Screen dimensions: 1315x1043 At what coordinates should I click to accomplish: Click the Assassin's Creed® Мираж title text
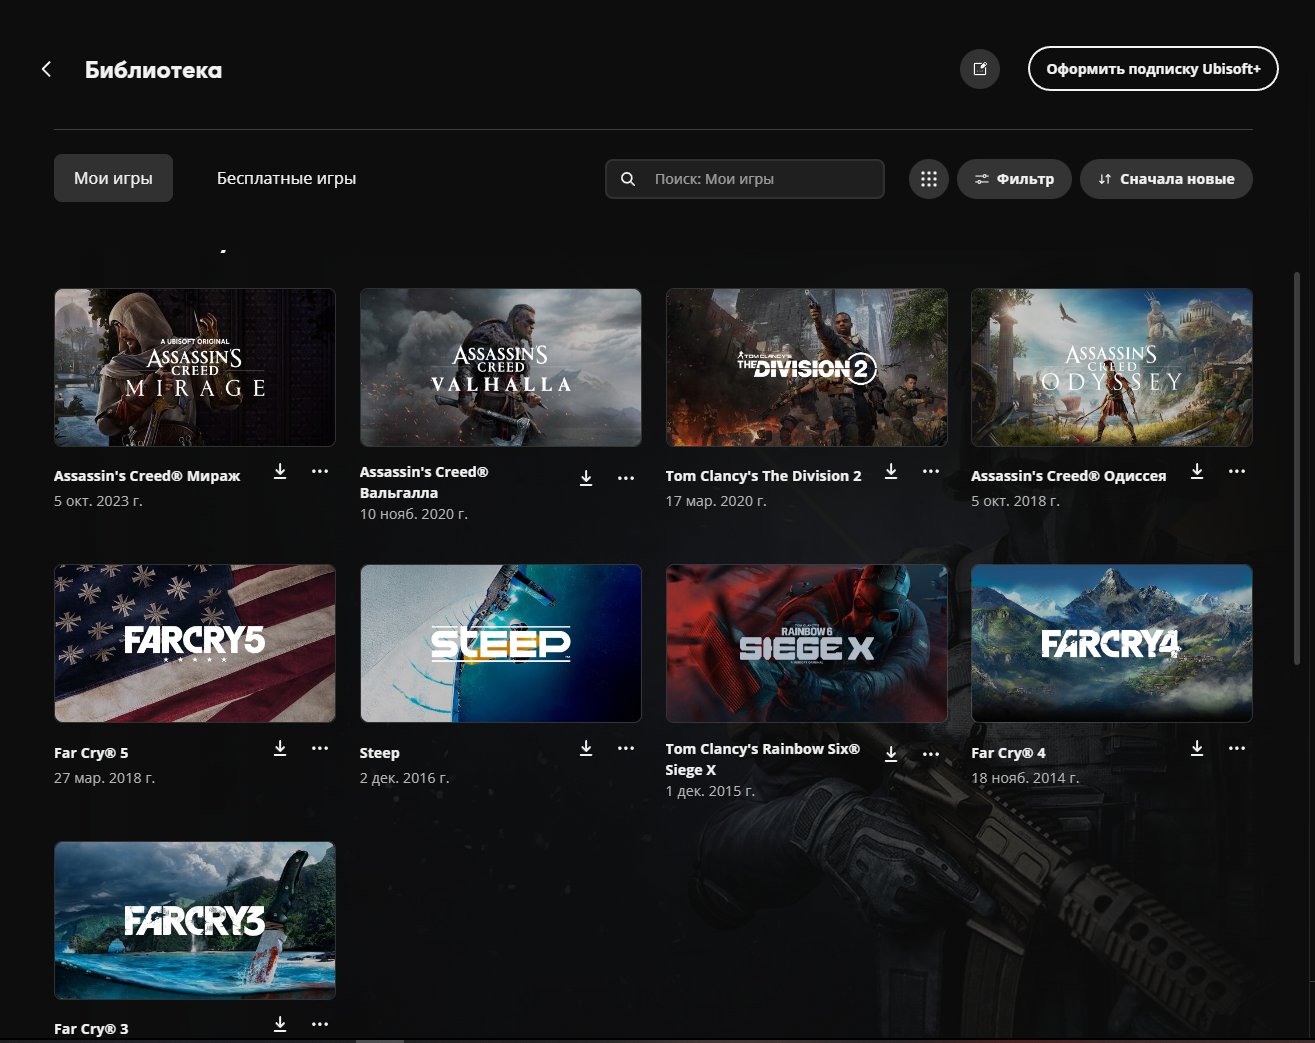147,476
